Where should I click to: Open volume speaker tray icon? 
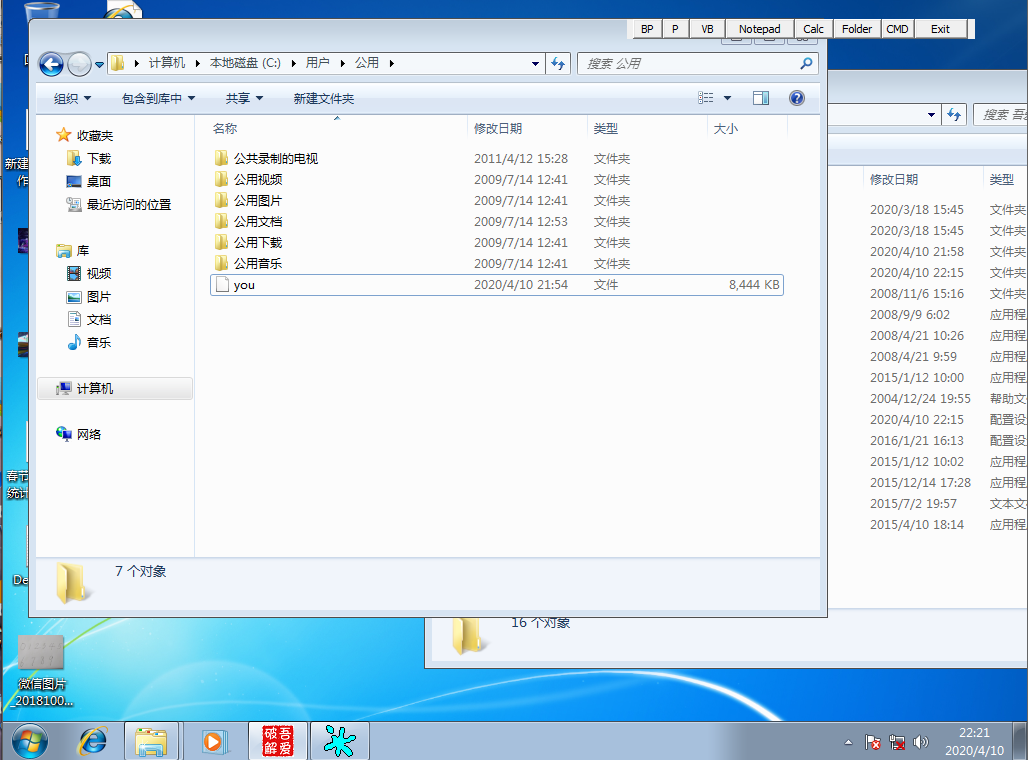920,742
